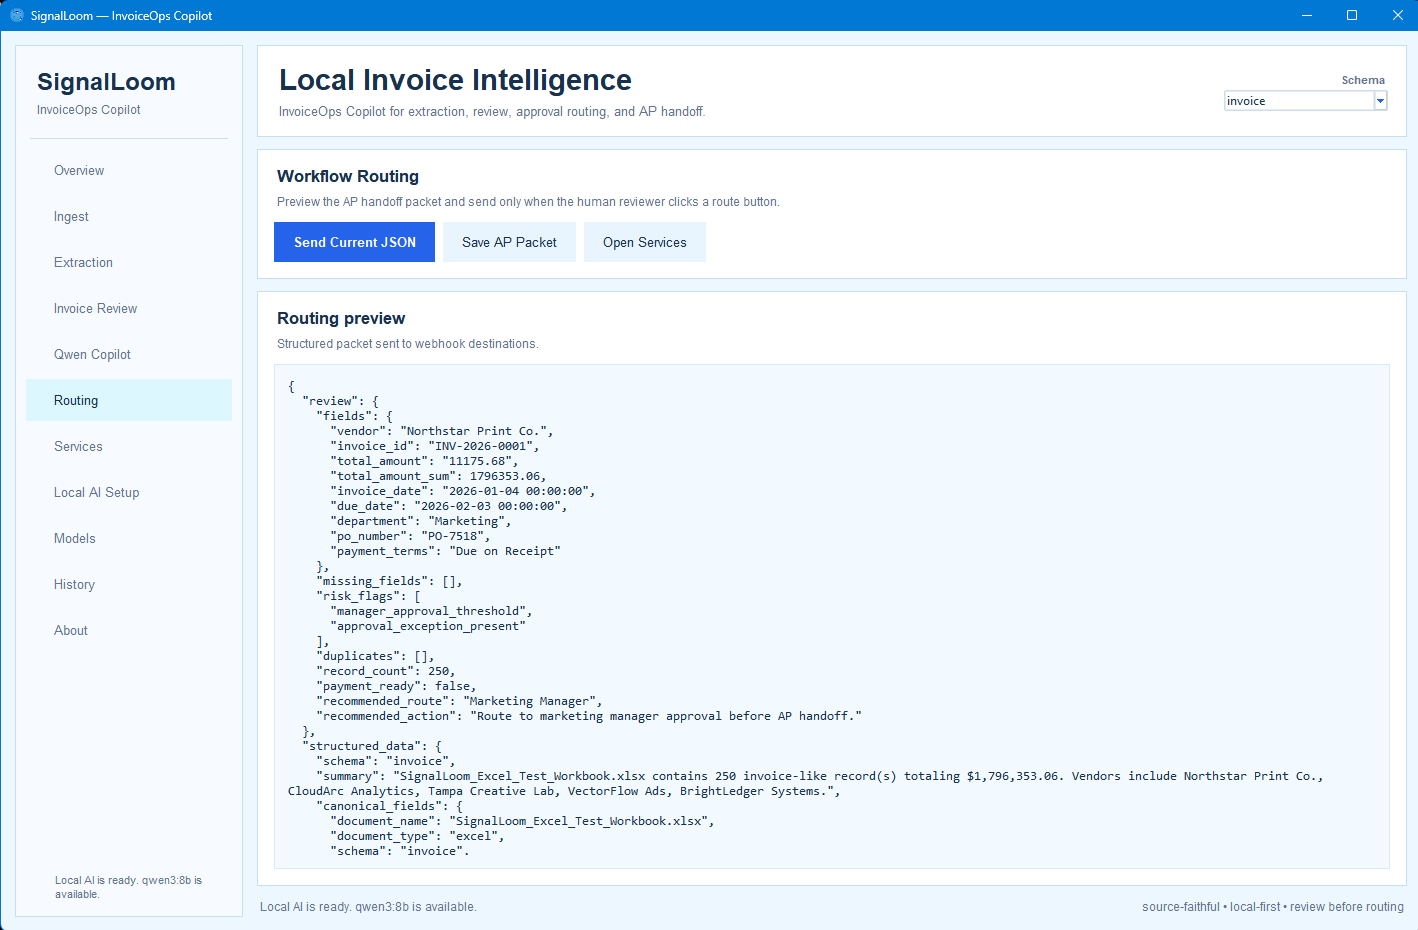Select the invoice schema combo box
This screenshot has width=1418, height=930.
(1305, 101)
